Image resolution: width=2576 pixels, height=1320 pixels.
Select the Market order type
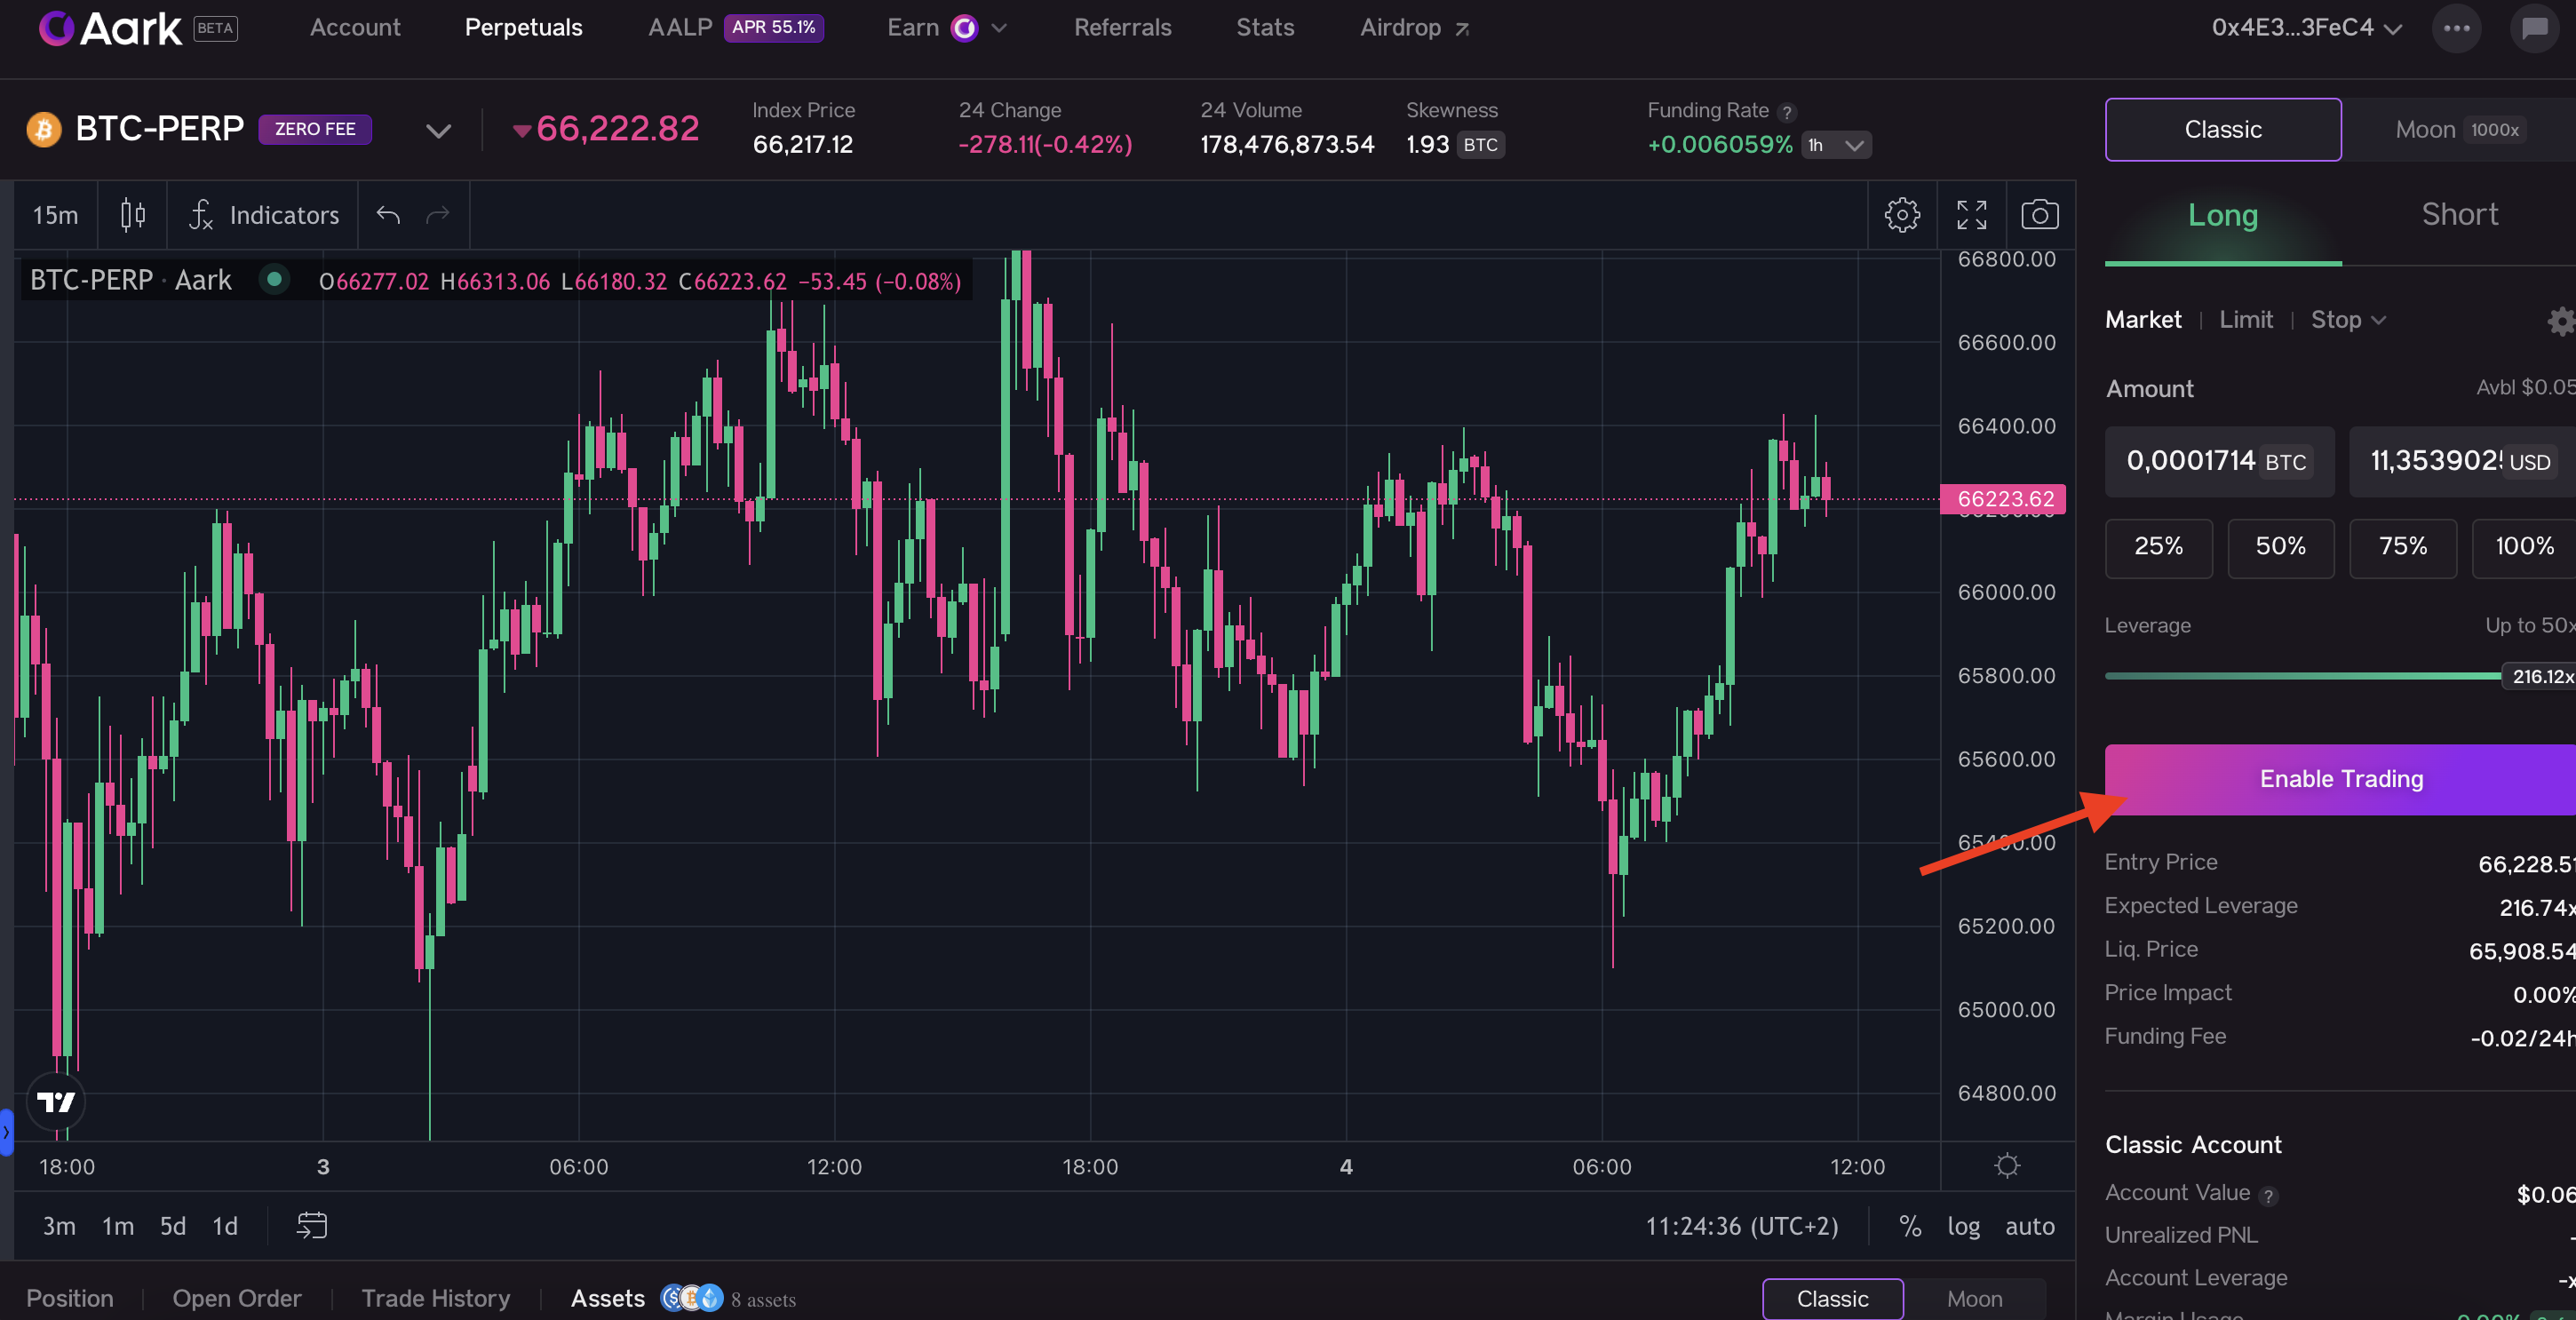[x=2143, y=320]
